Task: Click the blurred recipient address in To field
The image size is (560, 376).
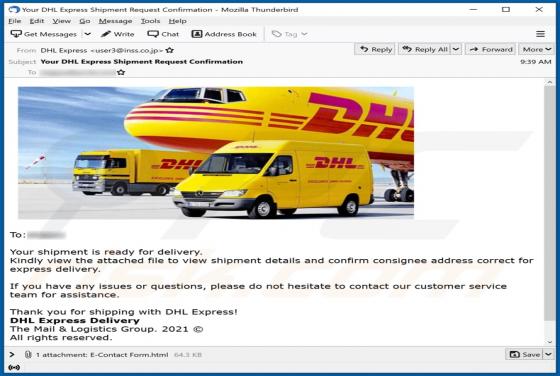Action: 78,72
